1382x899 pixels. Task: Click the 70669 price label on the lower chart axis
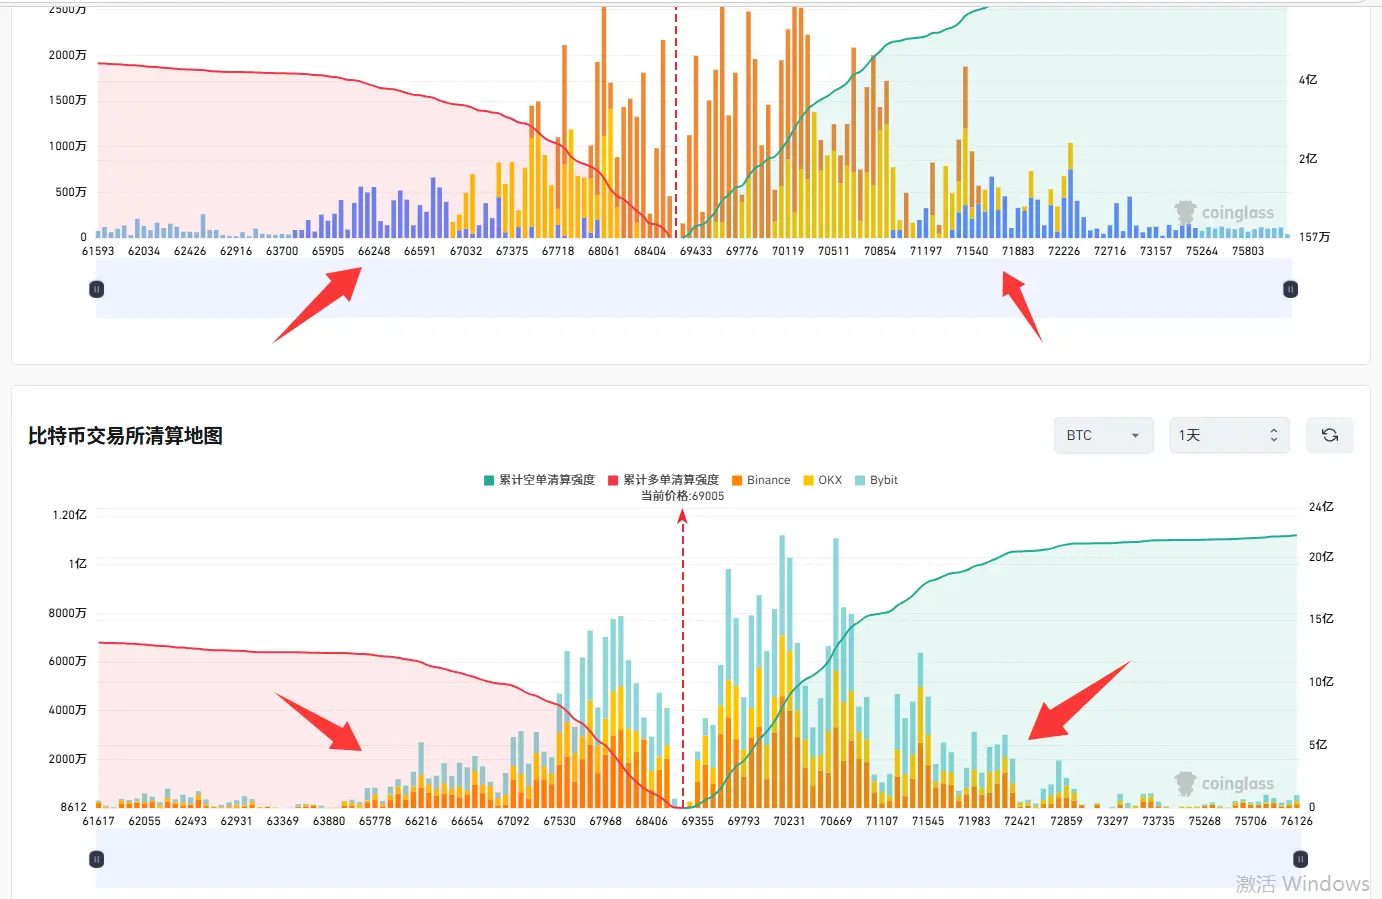coord(836,821)
